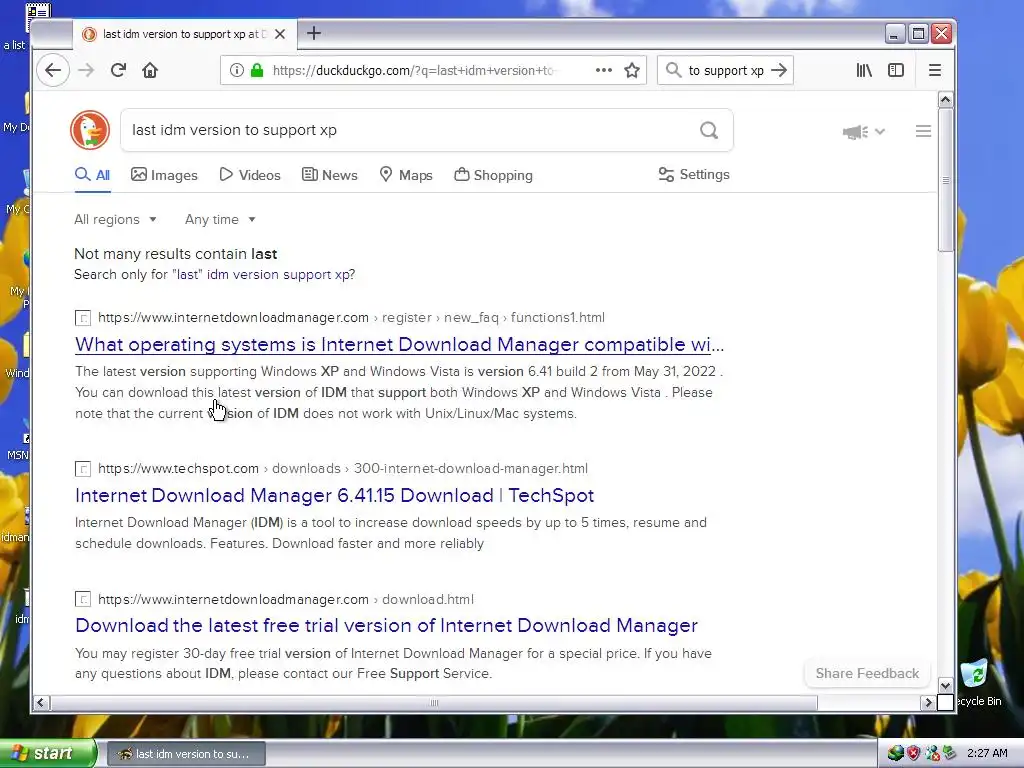
Task: Click favicon beside download.html result URL
Action: [x=83, y=600]
